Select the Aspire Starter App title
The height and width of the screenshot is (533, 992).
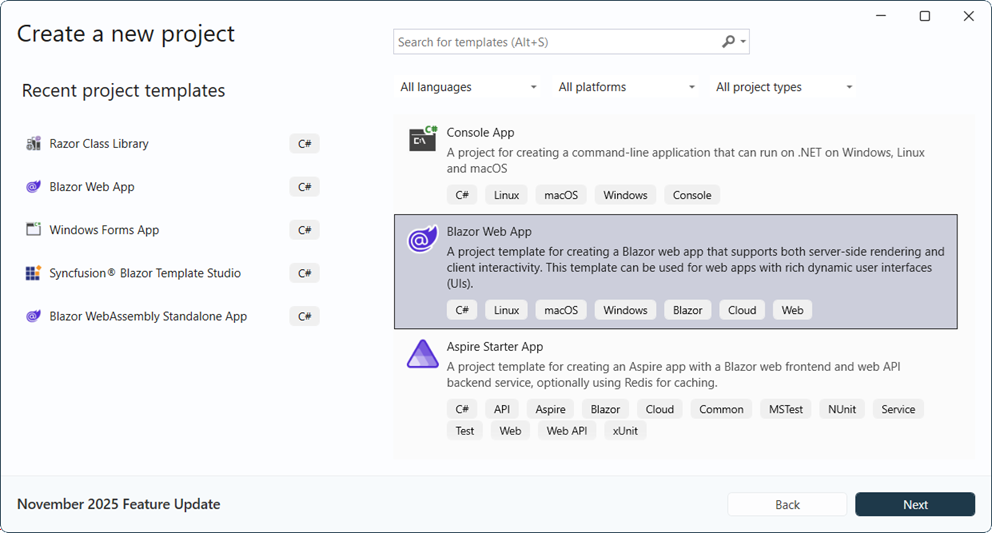tap(495, 346)
